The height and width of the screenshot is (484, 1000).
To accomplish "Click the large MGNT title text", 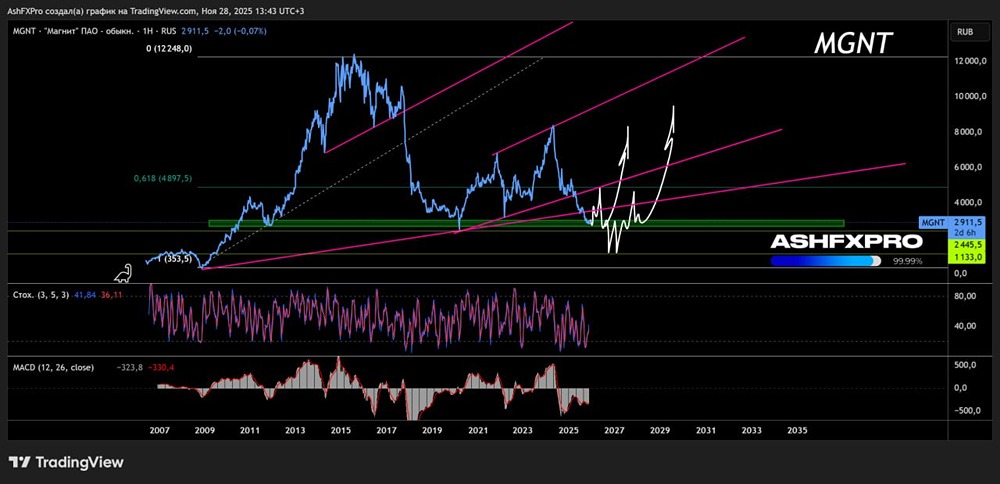I will click(x=854, y=43).
